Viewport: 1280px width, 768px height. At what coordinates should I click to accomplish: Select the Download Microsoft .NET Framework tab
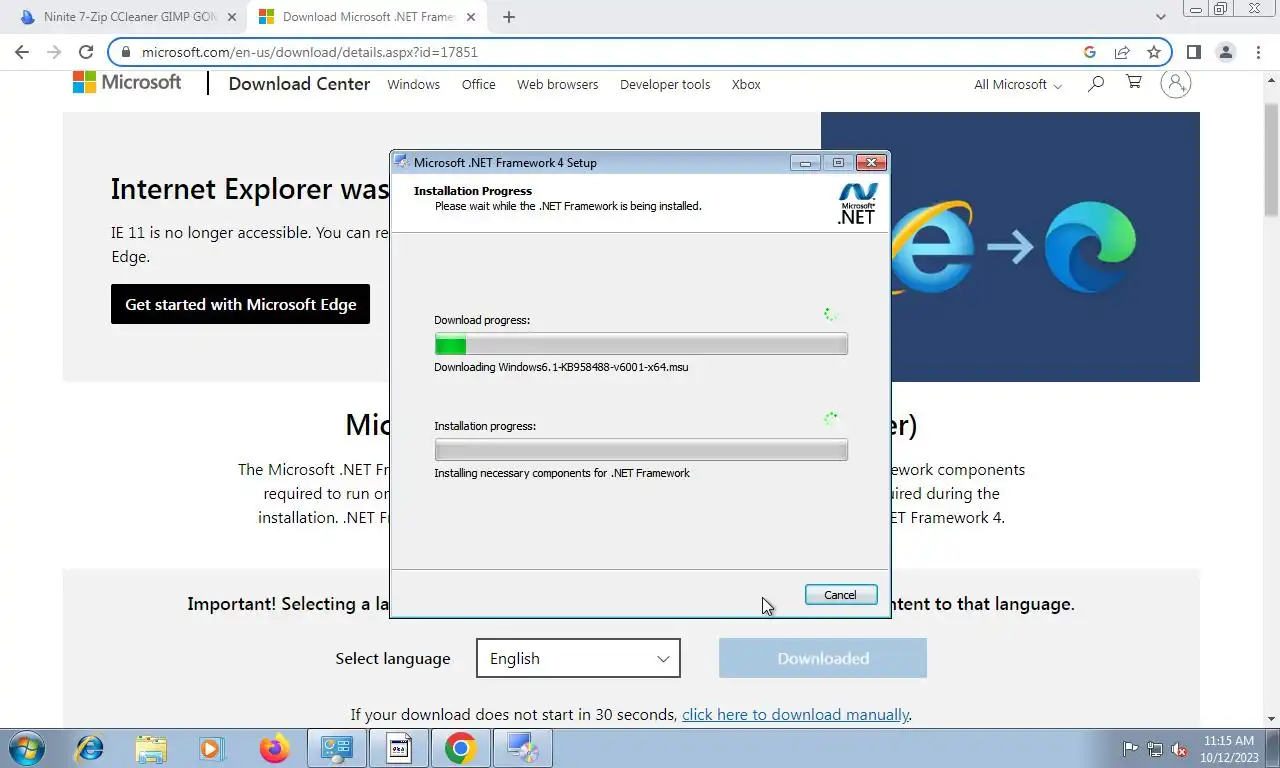(368, 17)
